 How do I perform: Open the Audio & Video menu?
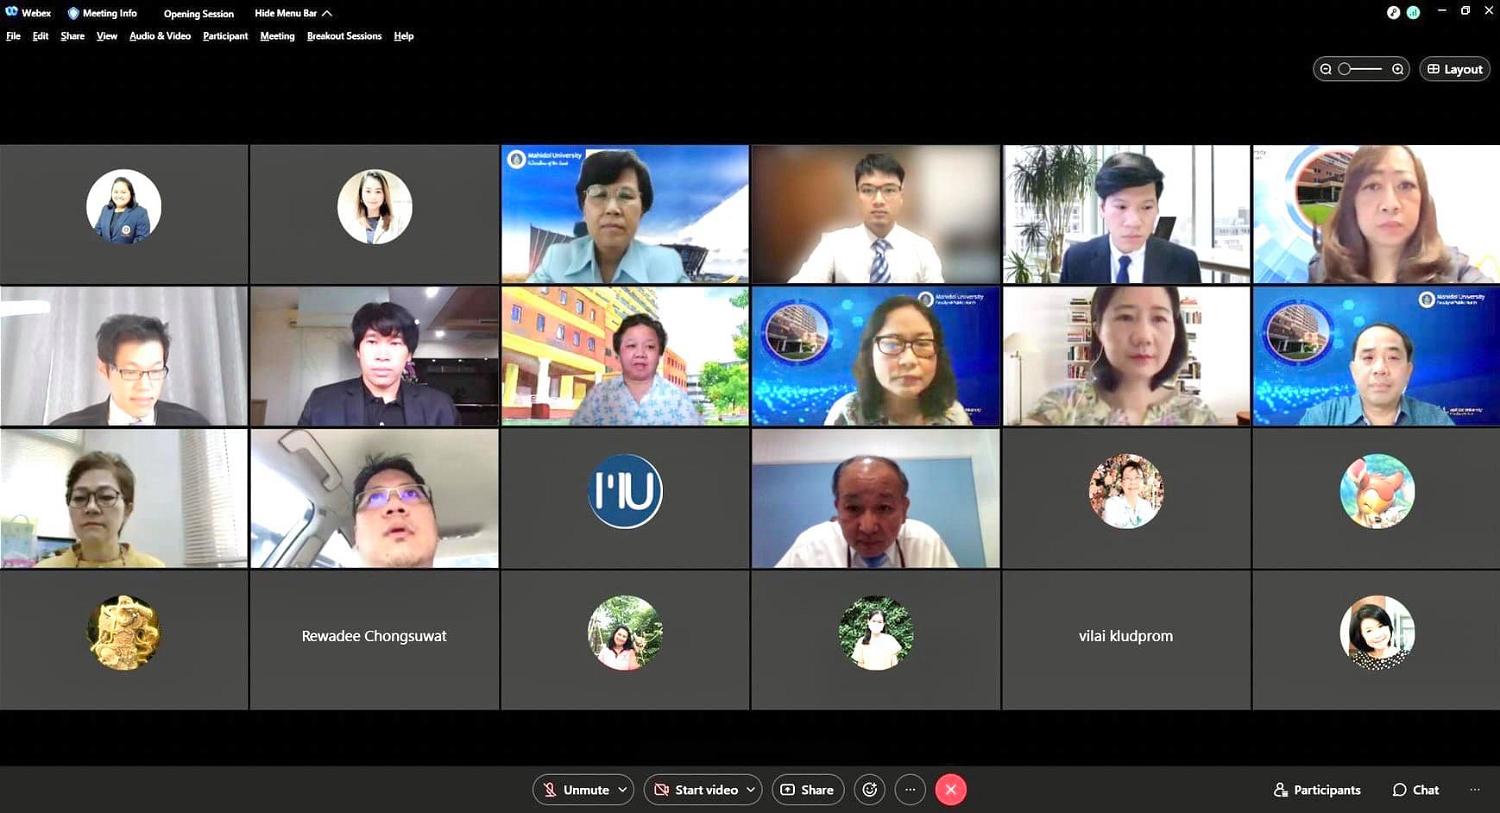click(x=160, y=36)
